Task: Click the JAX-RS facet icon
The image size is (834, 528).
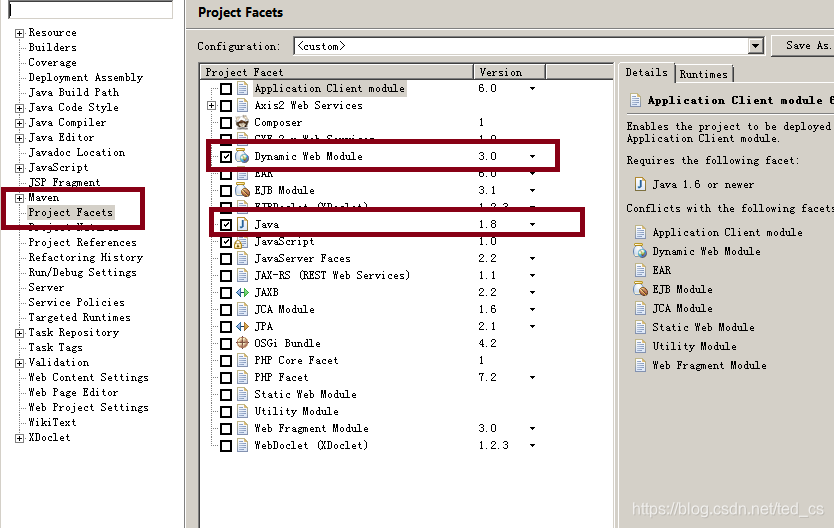Action: pos(243,275)
